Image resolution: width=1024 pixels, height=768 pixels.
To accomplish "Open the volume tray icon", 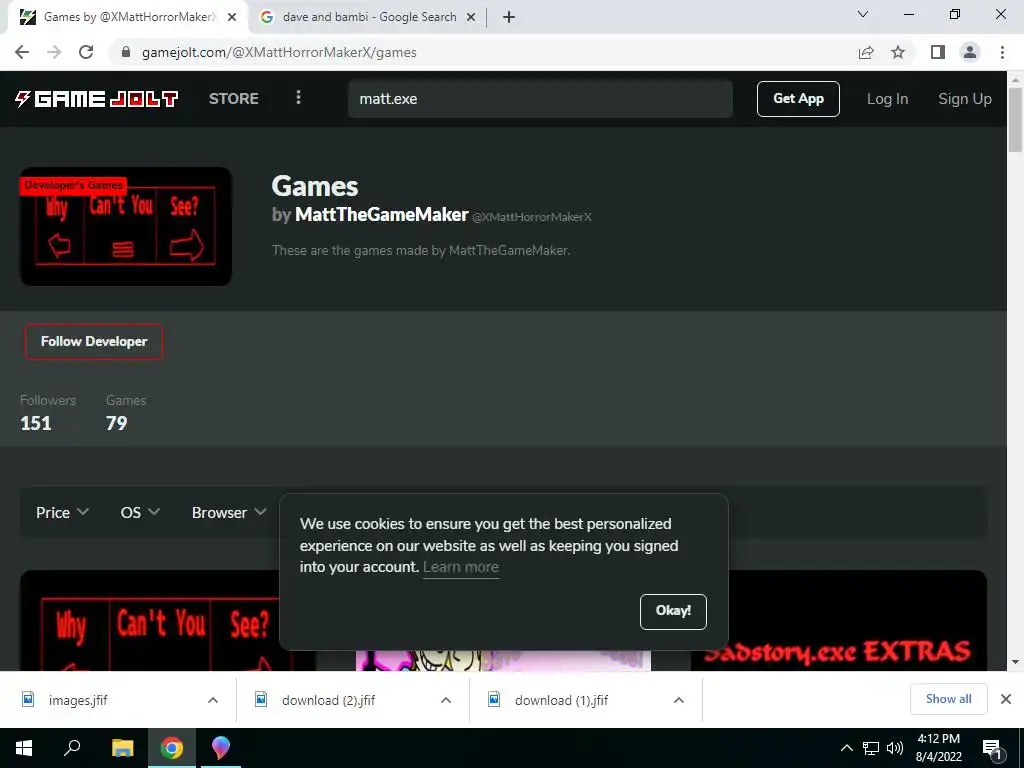I will [895, 748].
